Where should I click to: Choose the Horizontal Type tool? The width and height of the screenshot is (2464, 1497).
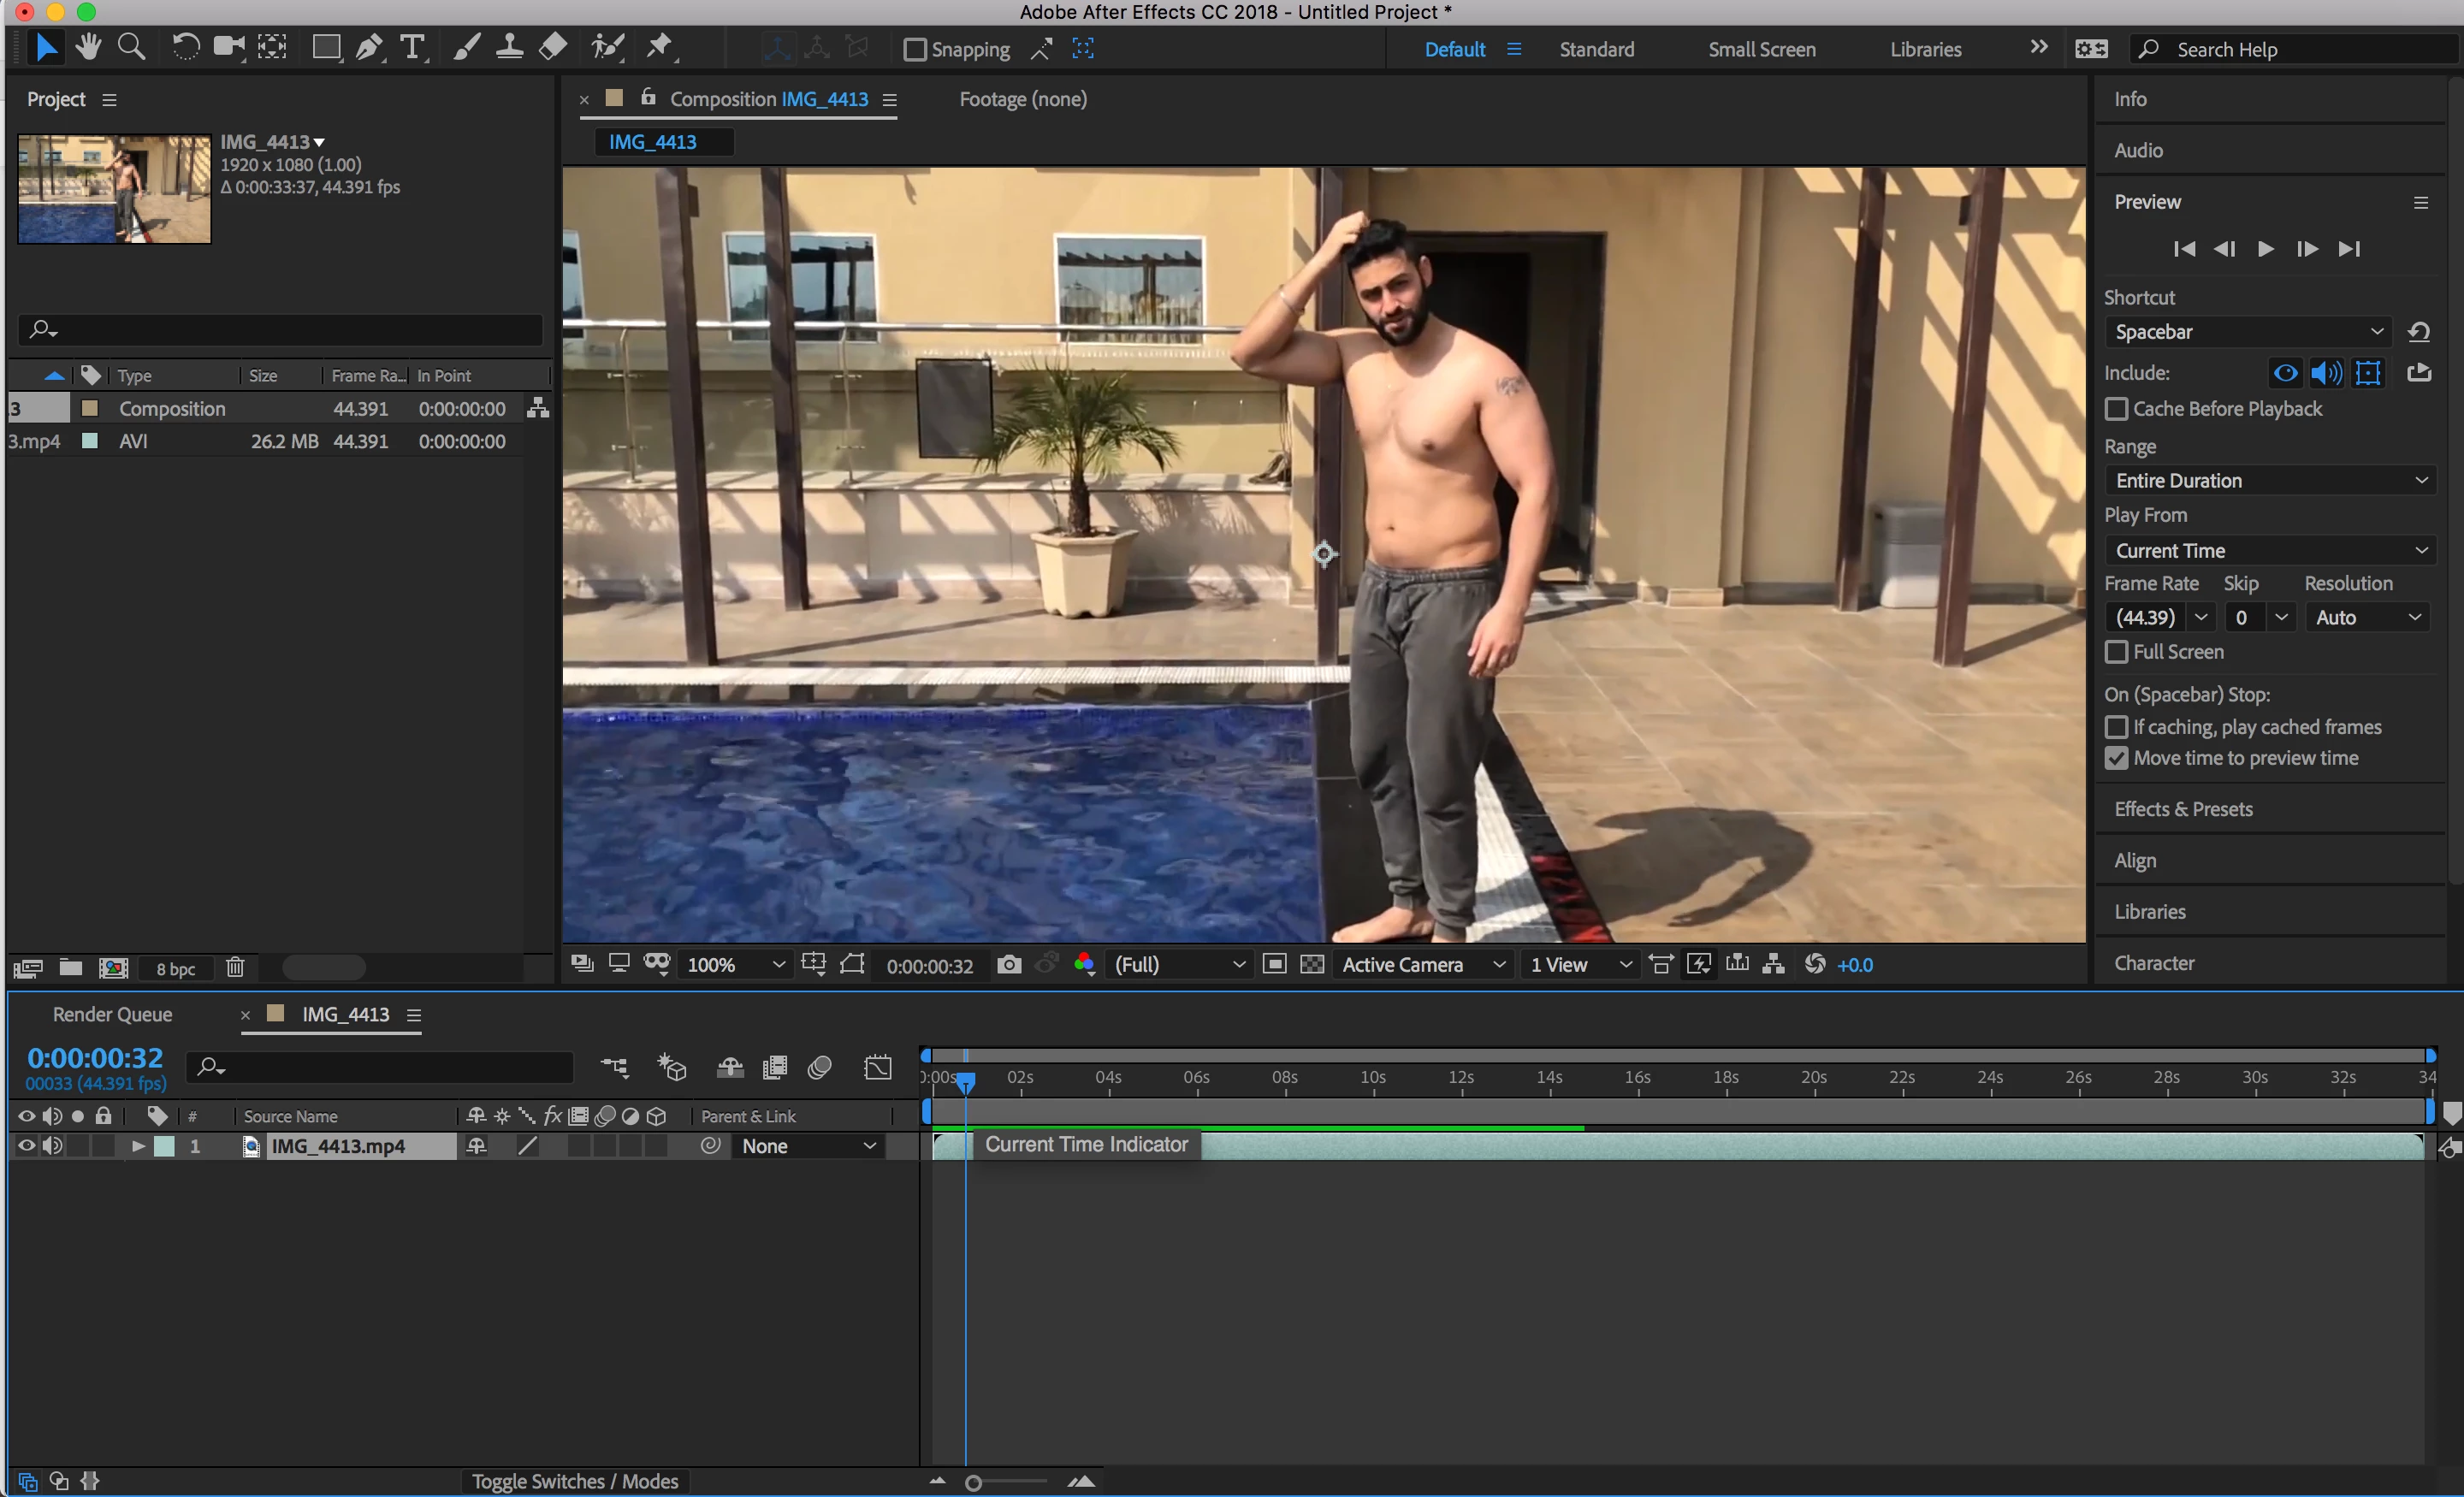click(x=412, y=48)
